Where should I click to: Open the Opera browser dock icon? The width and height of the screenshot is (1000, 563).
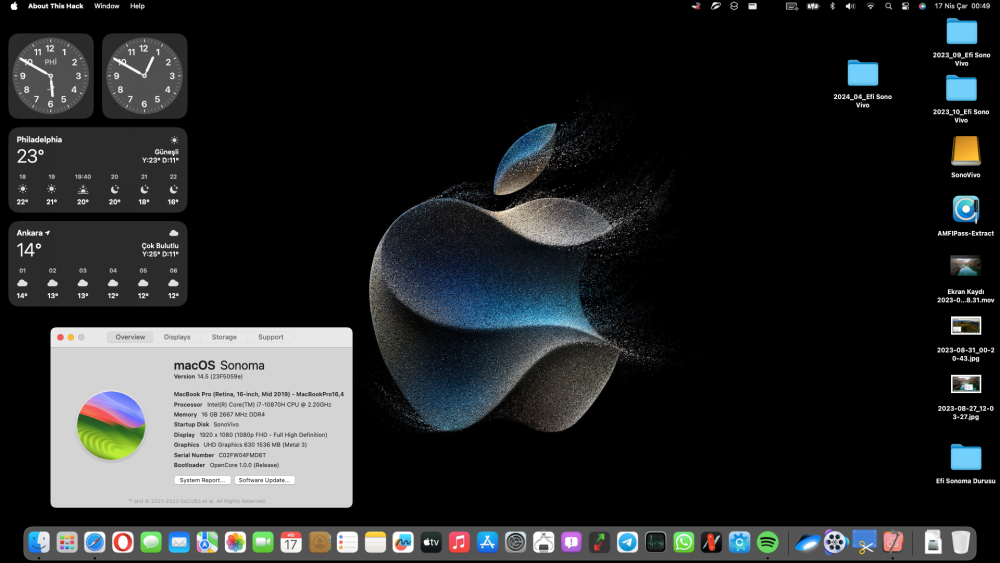coord(123,543)
